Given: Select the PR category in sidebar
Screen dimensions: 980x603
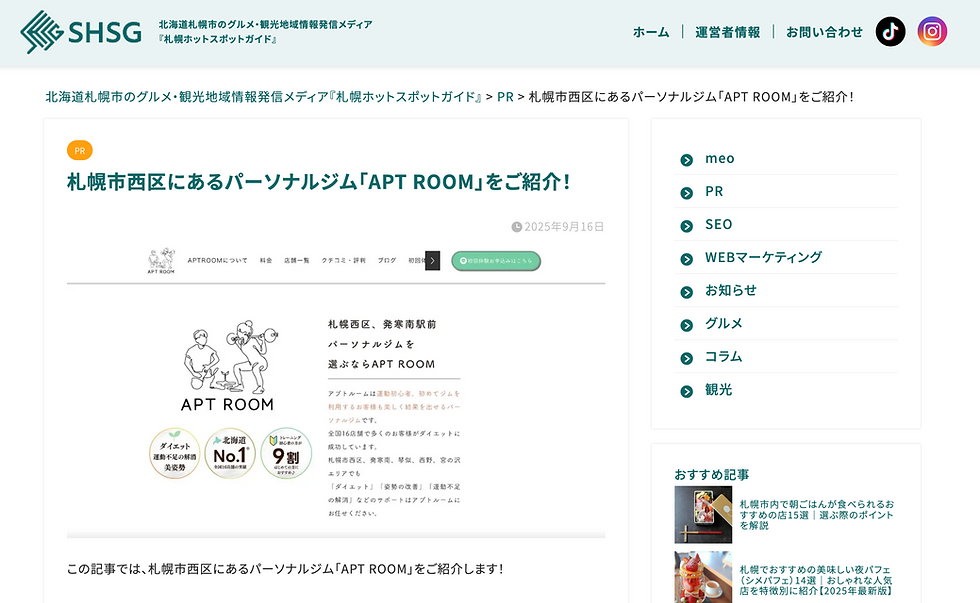Looking at the screenshot, I should coord(714,191).
